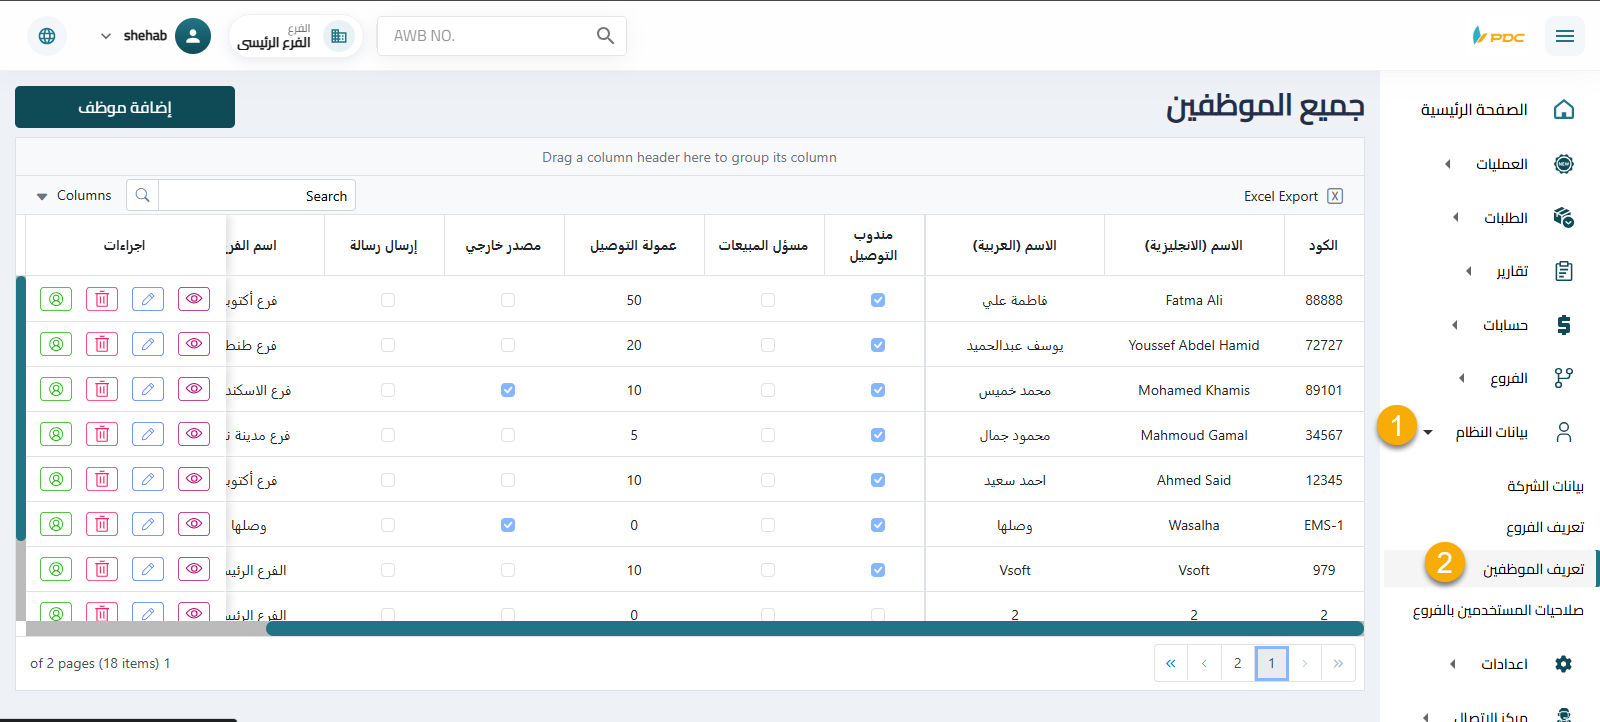Click the PDC logo
Screen dimensions: 1600x722
pos(1498,36)
